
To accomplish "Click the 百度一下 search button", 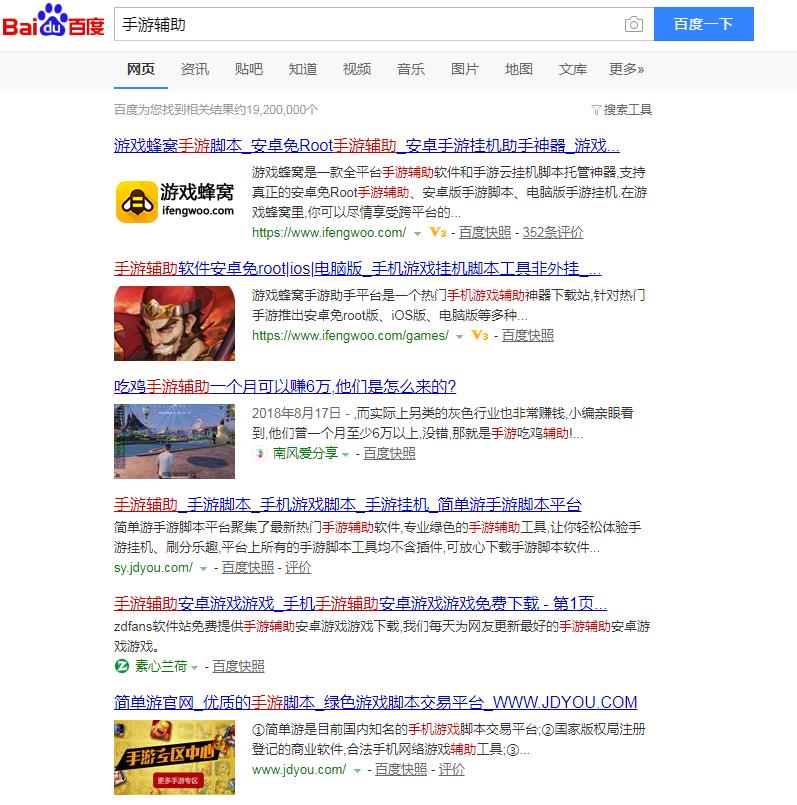I will (704, 24).
